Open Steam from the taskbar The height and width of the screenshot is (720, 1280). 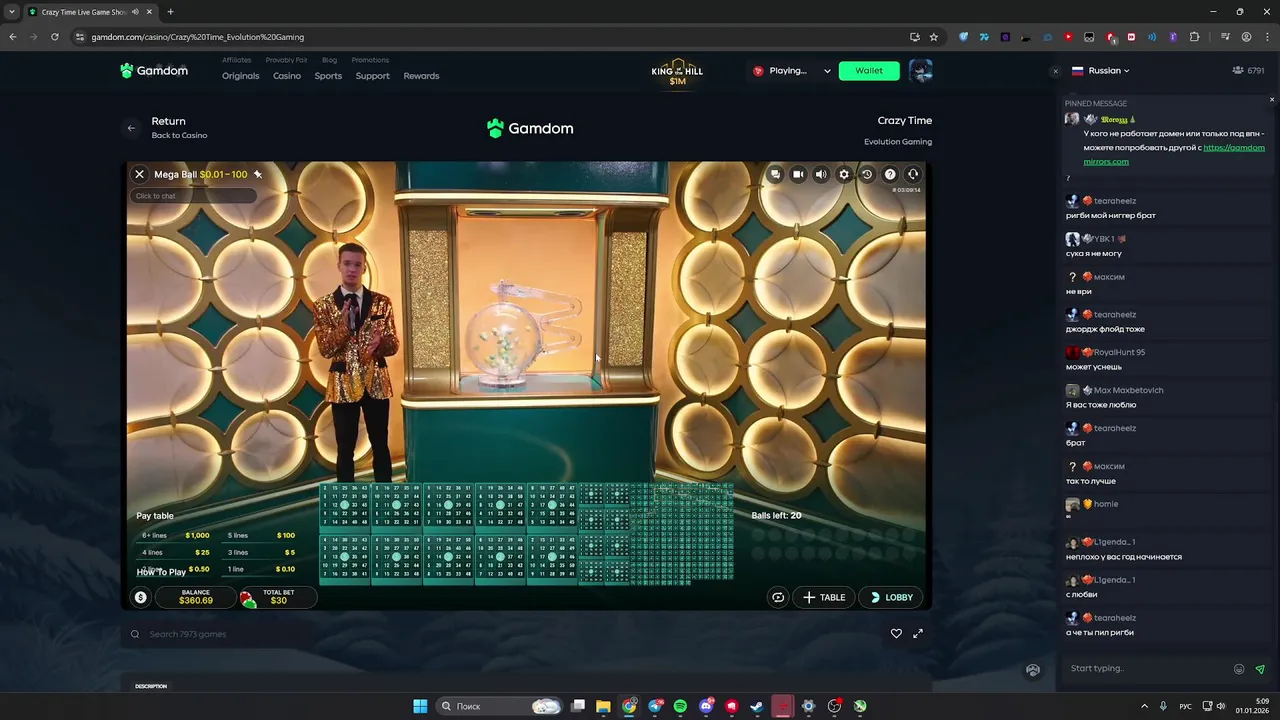coord(757,706)
